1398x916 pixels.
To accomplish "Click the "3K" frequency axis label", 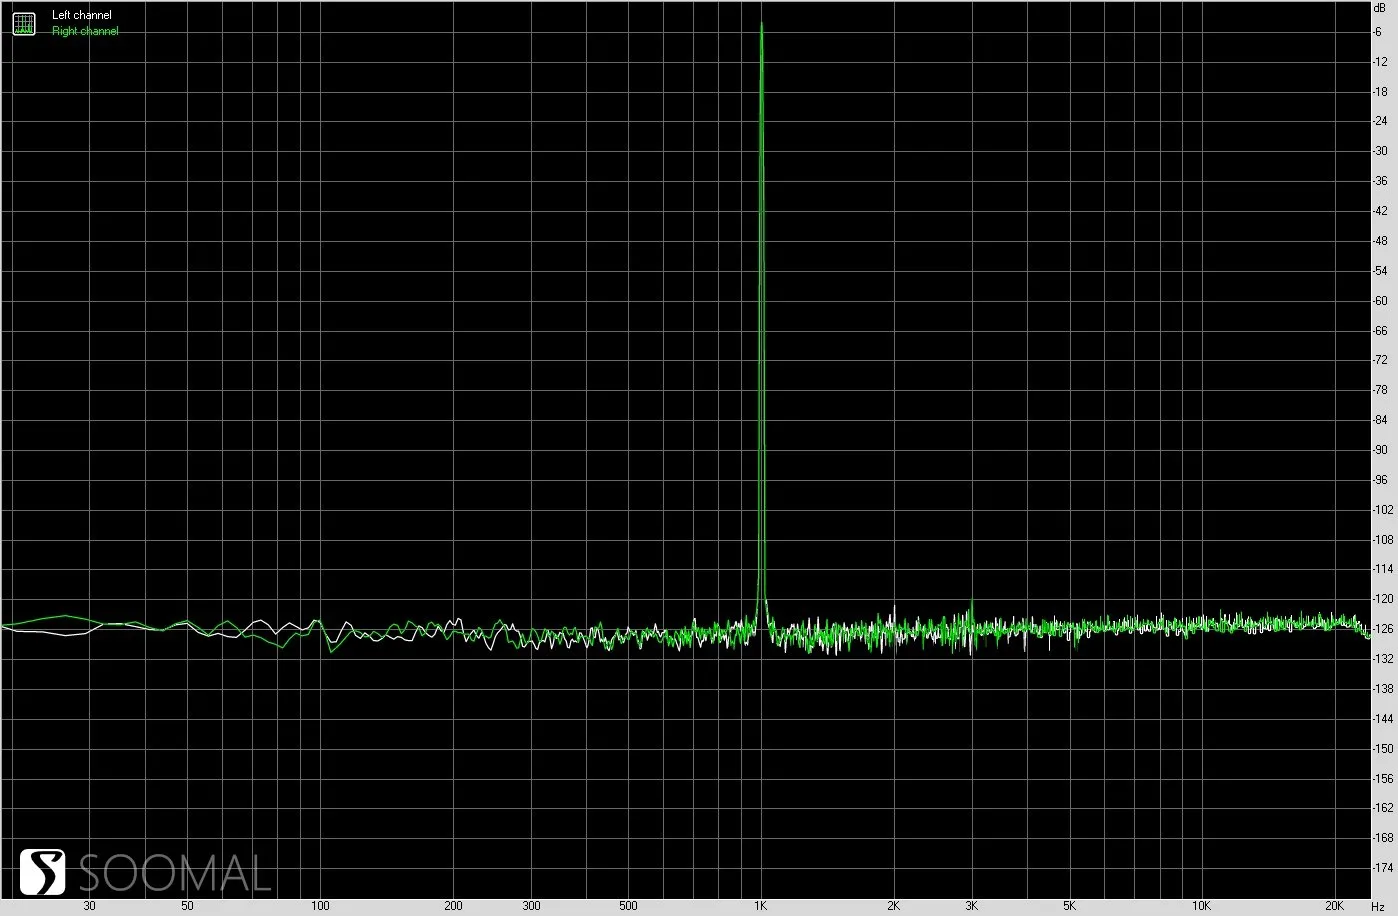I will click(971, 906).
